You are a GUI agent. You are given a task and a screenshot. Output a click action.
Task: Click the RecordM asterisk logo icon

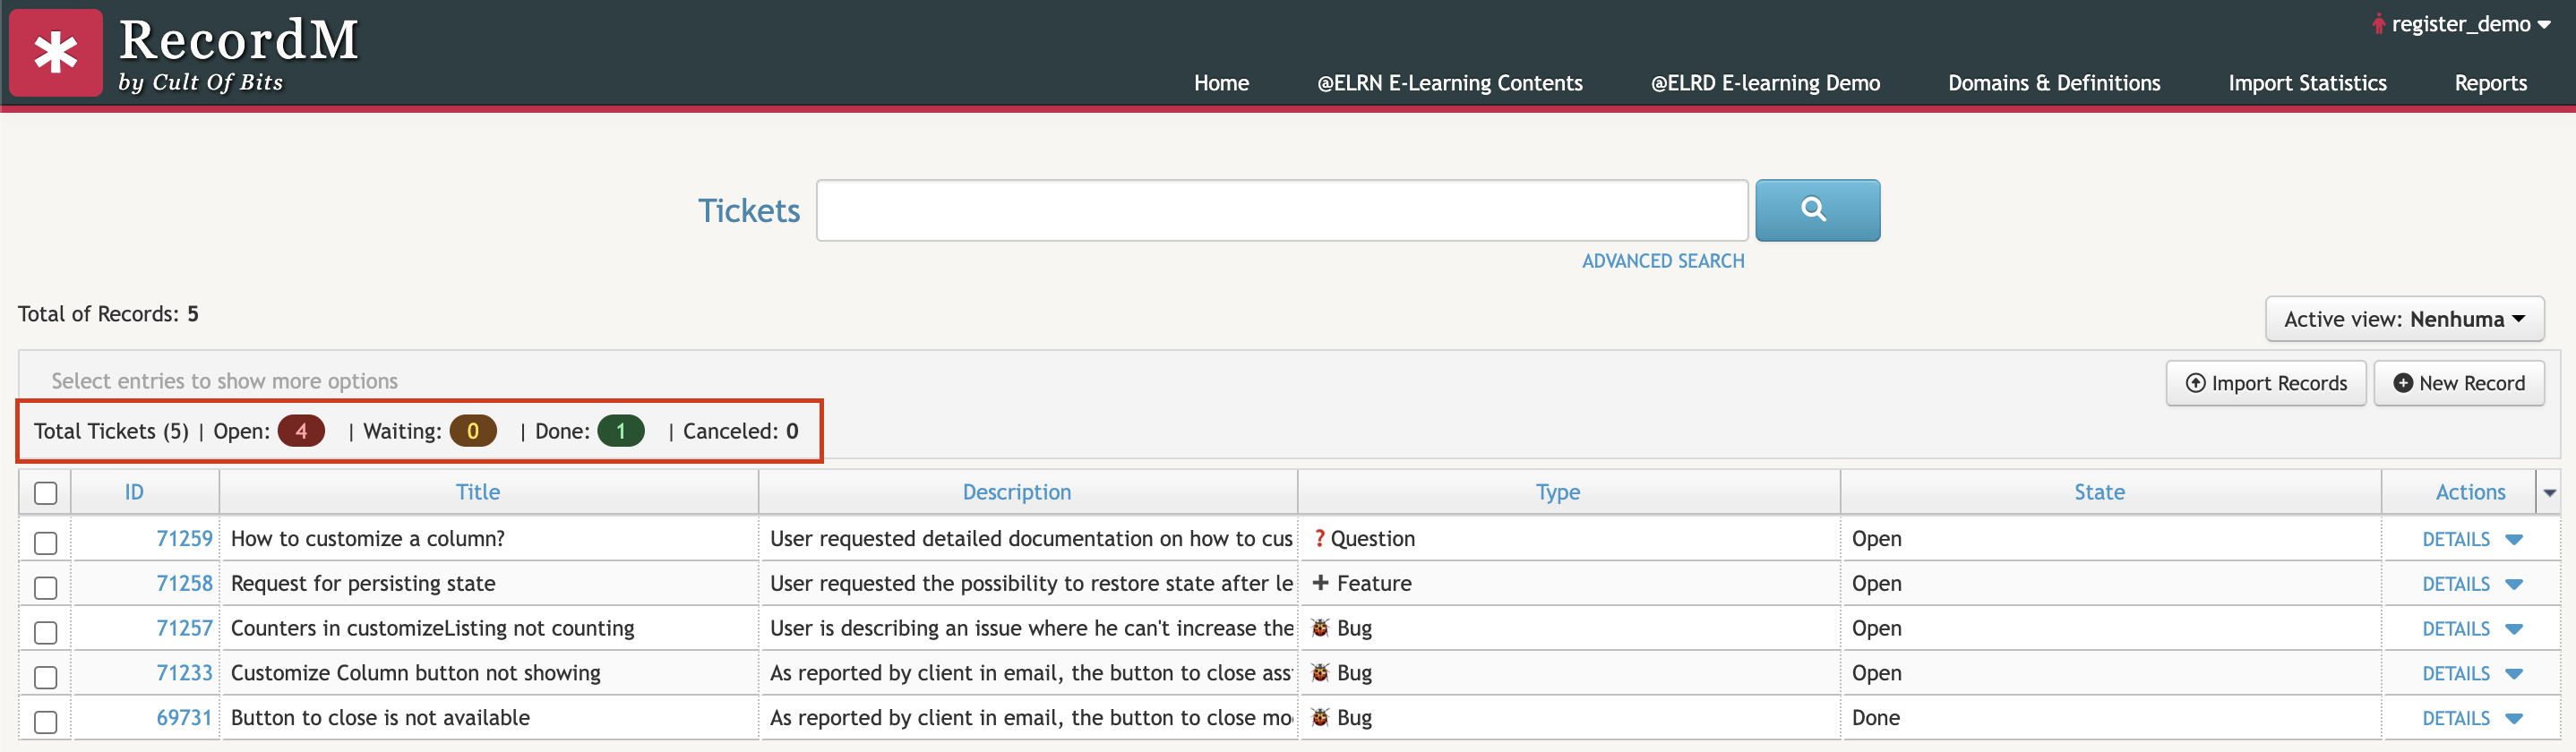[56, 53]
